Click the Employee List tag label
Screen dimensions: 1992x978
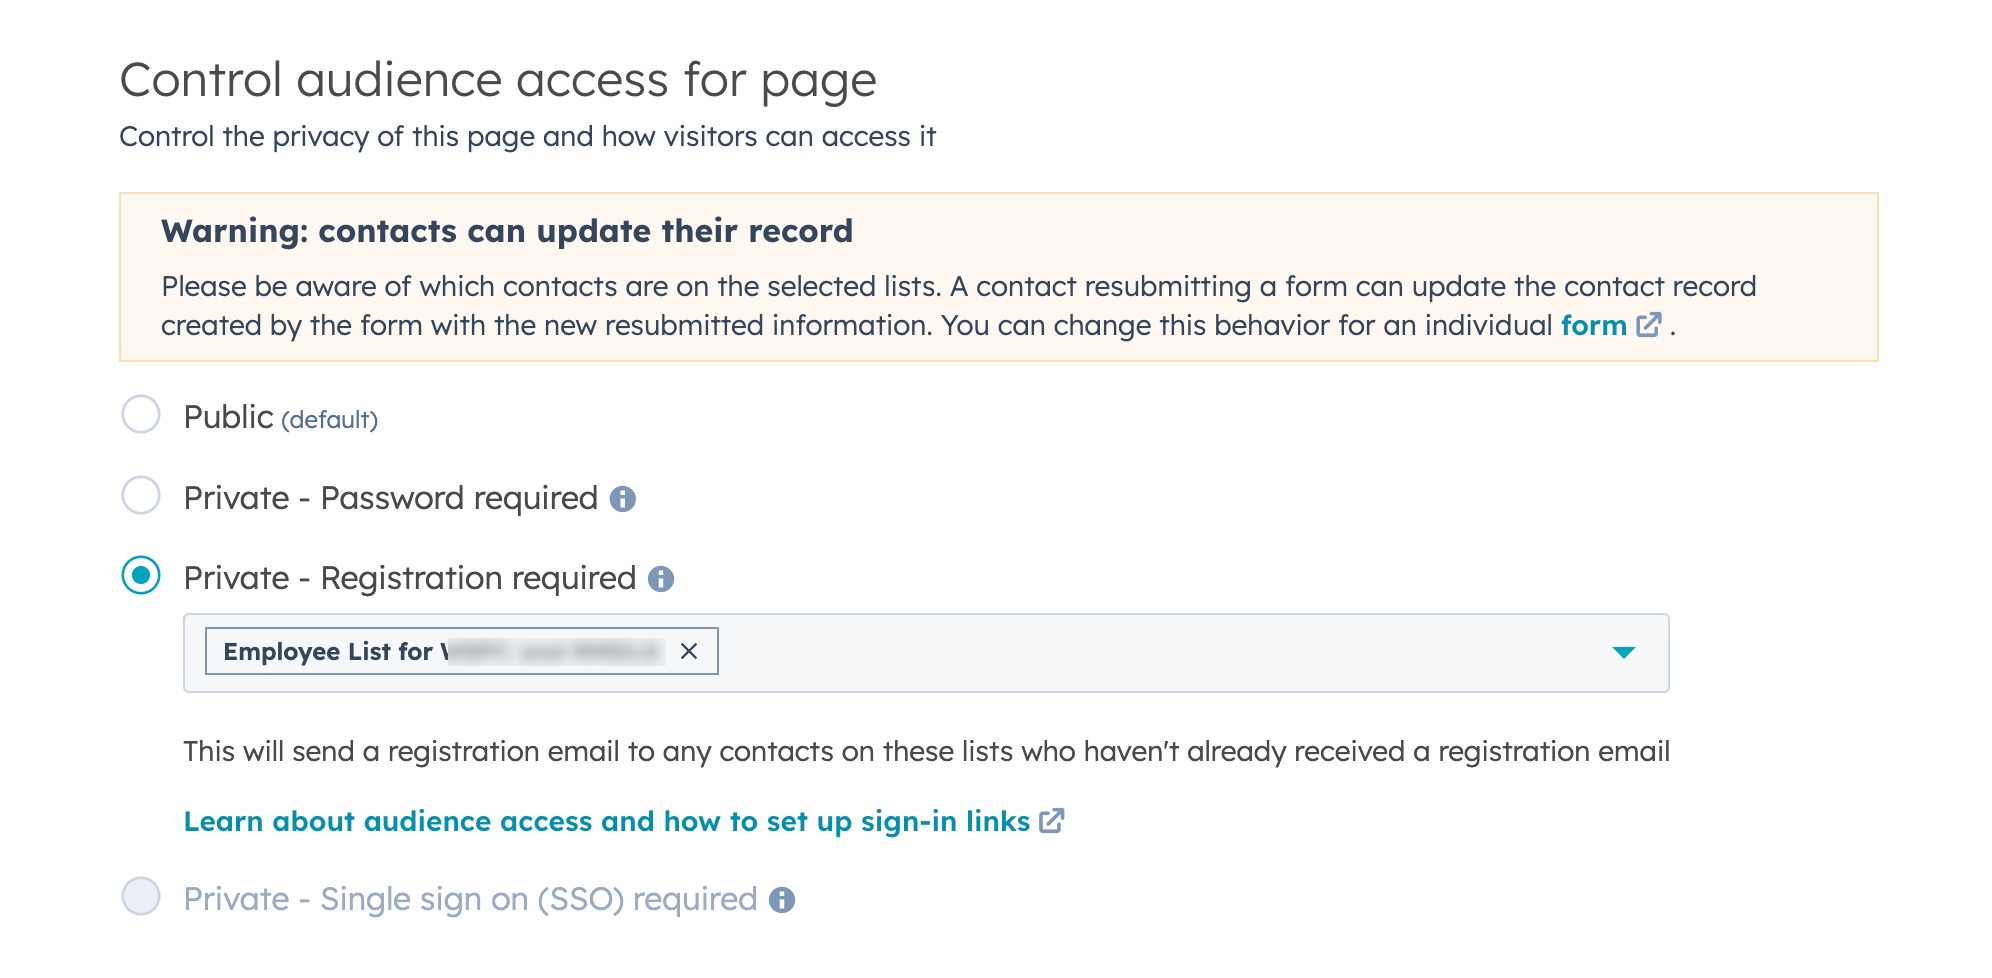[330, 652]
